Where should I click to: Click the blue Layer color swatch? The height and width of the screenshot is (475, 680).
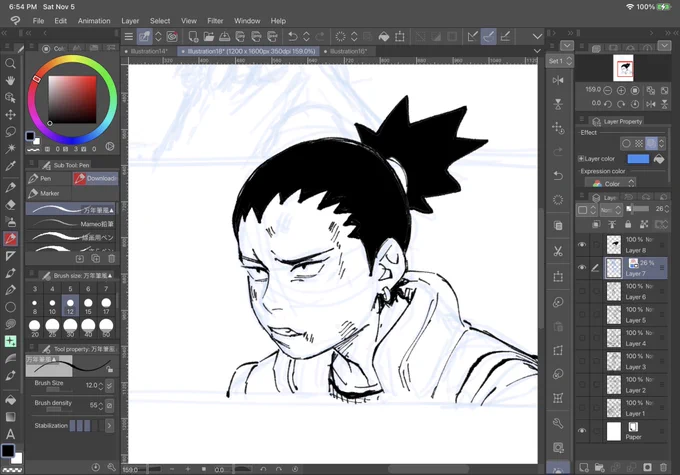coord(638,159)
